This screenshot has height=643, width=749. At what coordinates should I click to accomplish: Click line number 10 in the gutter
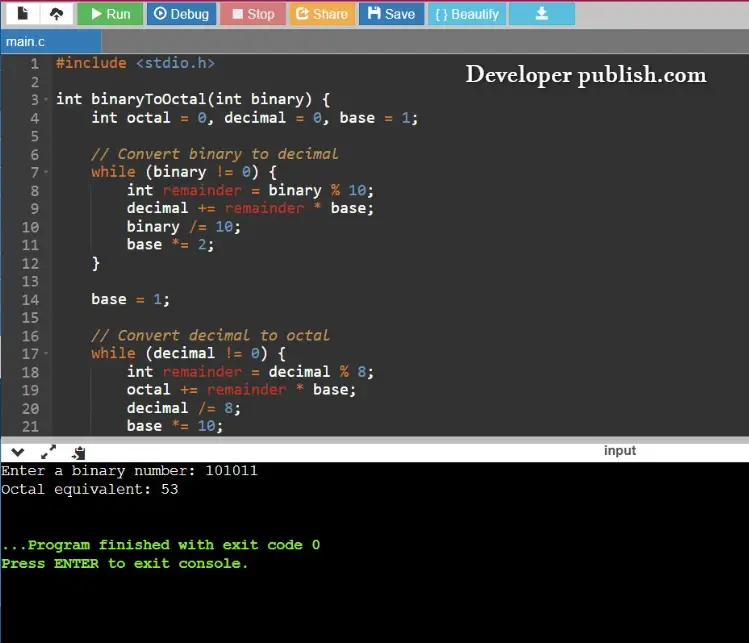point(30,227)
